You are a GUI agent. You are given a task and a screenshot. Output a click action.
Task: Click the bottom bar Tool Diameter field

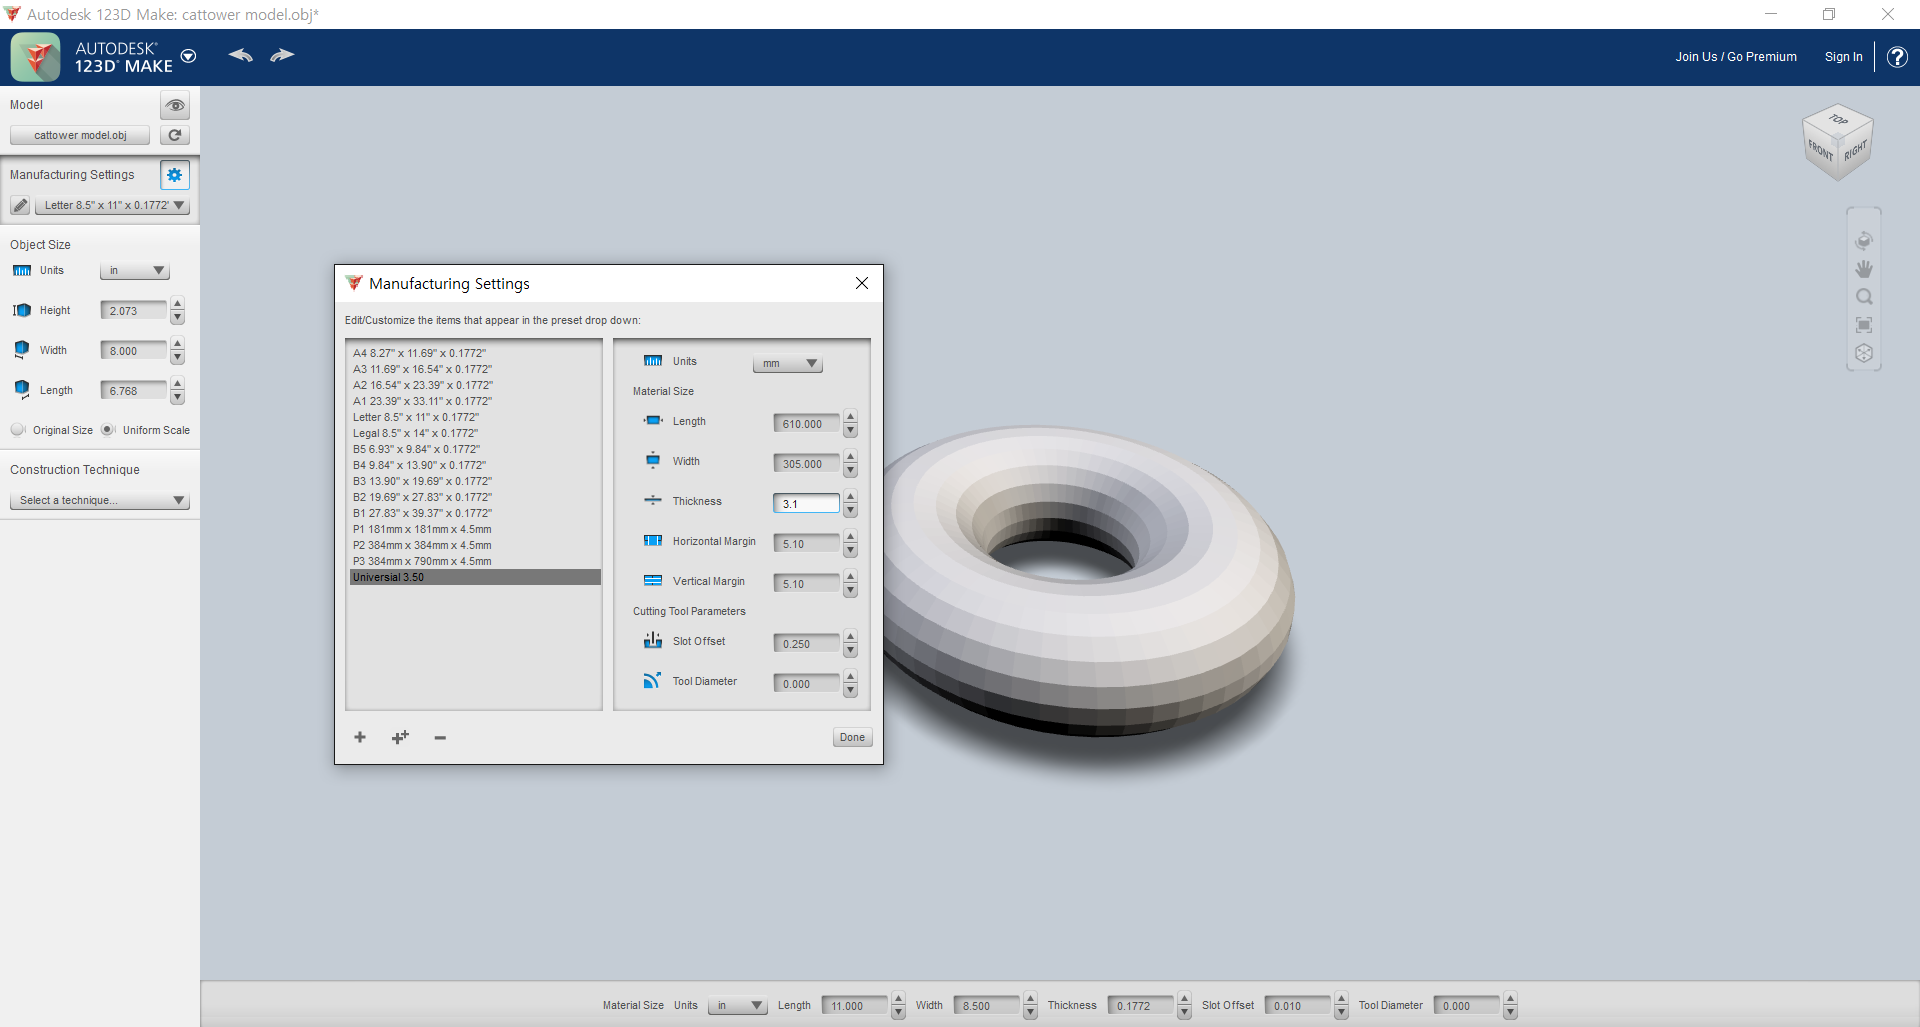[x=1467, y=1006]
